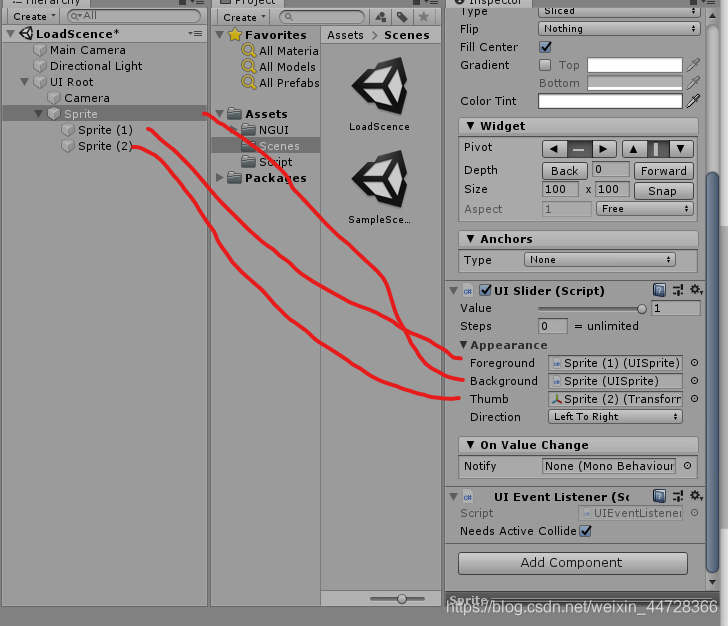Open UI Event Listener gear menu
This screenshot has width=728, height=626.
(x=696, y=496)
